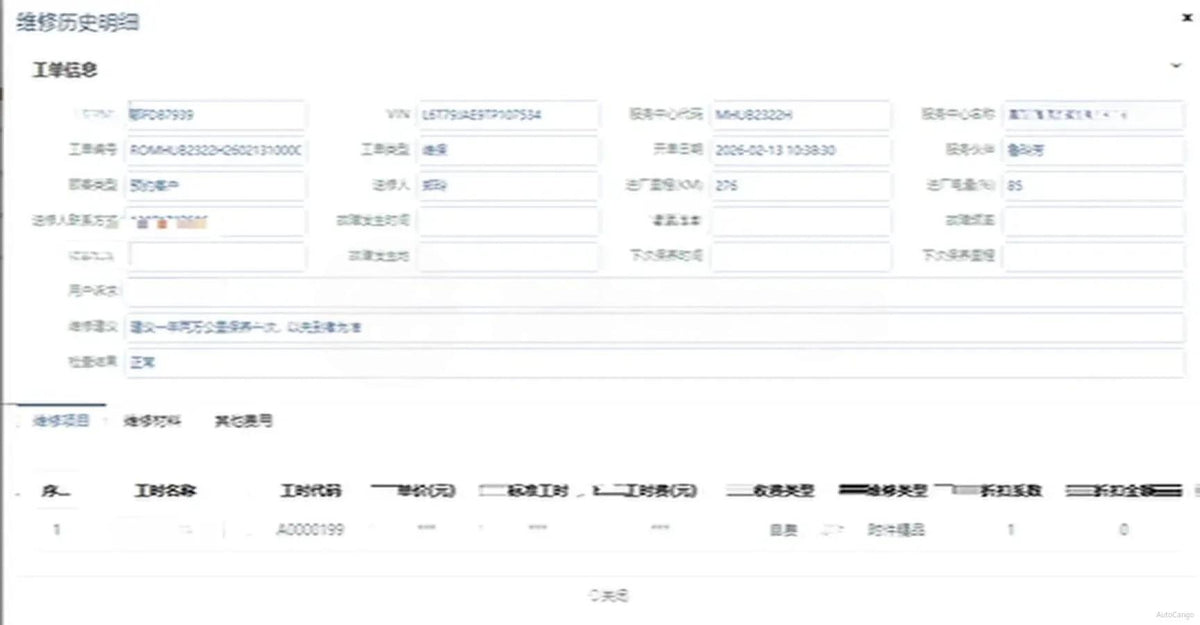
Task: Click the 自费 charge type cell
Action: click(x=784, y=530)
